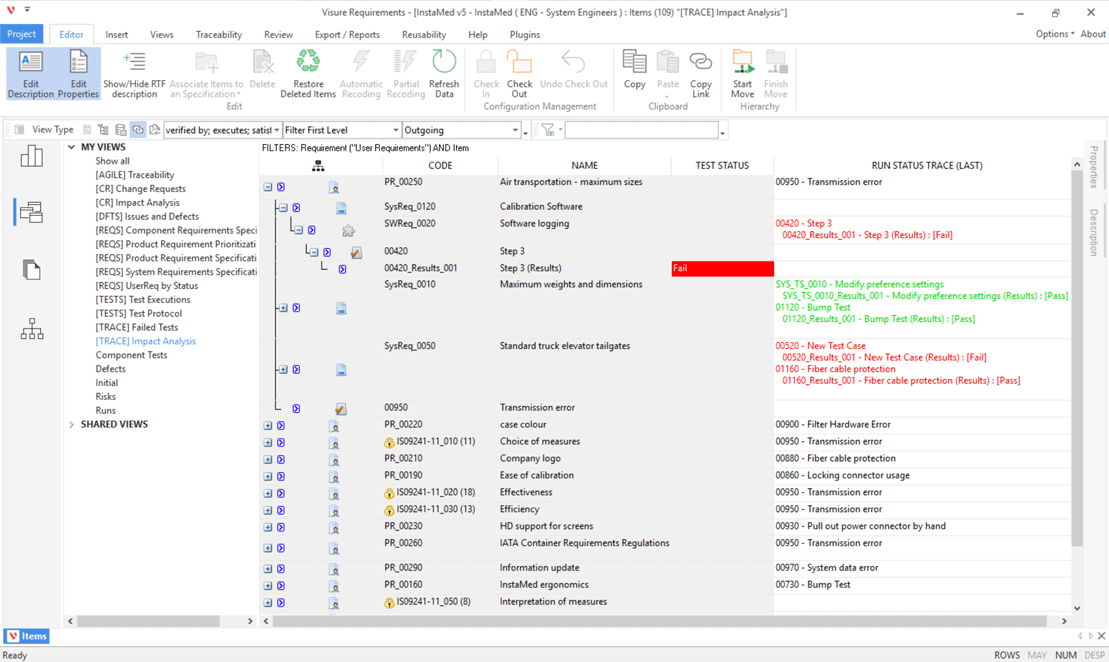
Task: Select the [CR] Change Requests view
Action: tap(140, 189)
